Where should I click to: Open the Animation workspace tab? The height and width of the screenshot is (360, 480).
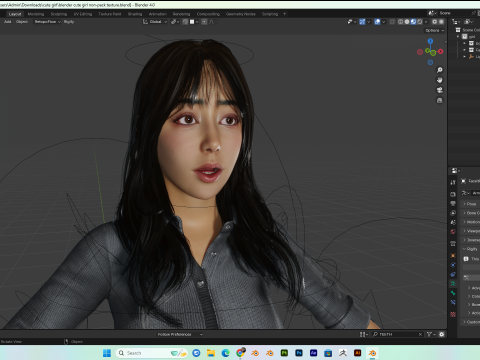coord(157,14)
